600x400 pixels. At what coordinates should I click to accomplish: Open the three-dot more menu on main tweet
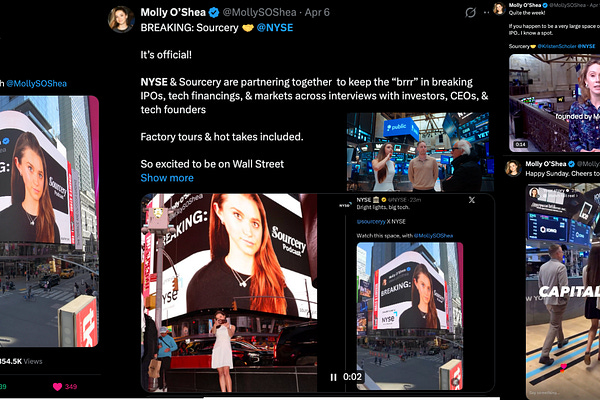click(486, 13)
